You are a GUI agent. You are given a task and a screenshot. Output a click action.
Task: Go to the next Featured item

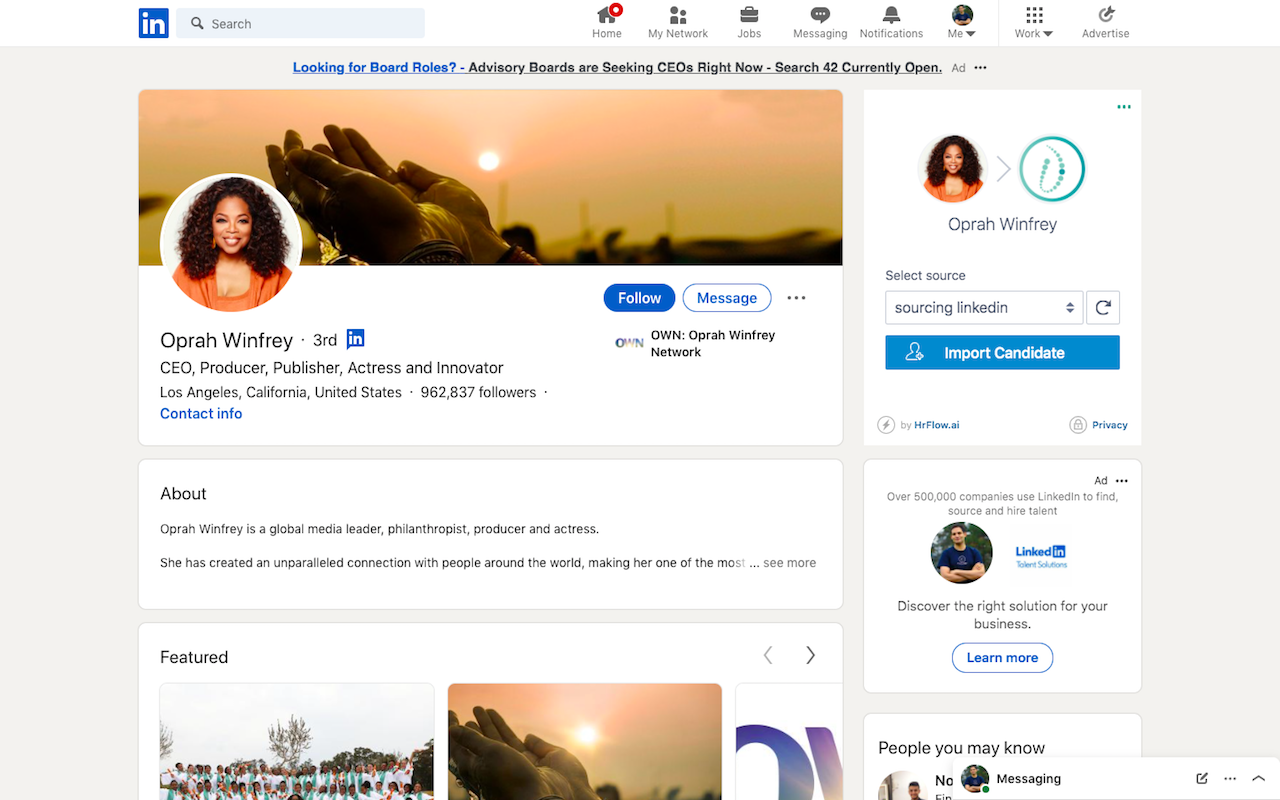coord(810,655)
